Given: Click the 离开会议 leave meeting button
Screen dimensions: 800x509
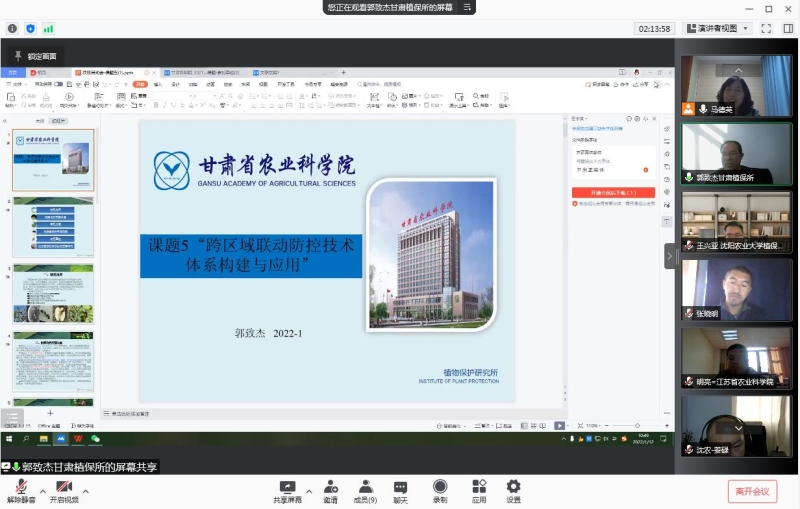Looking at the screenshot, I should (x=752, y=491).
